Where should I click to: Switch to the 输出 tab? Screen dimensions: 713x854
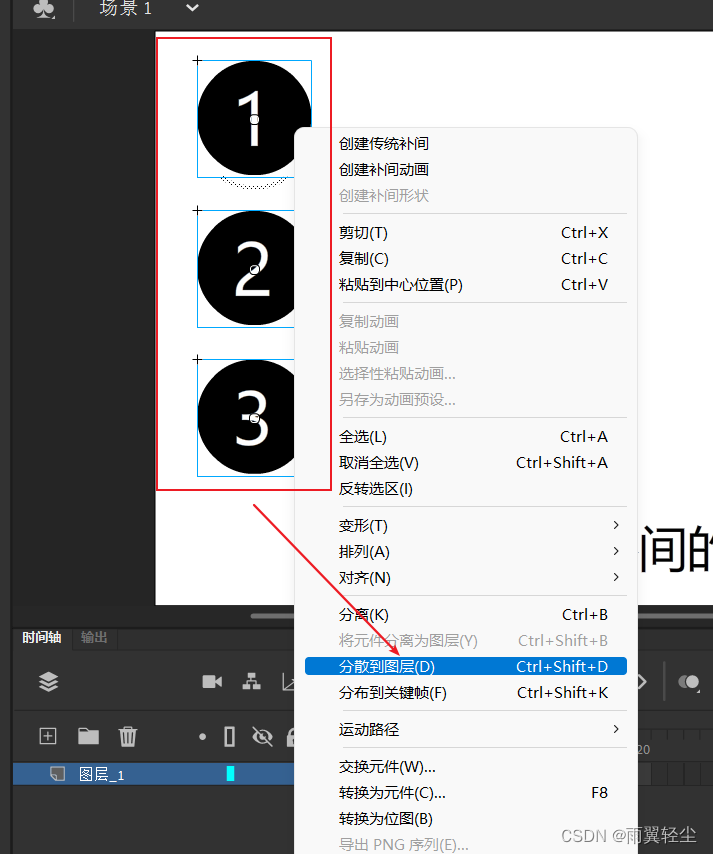[94, 637]
